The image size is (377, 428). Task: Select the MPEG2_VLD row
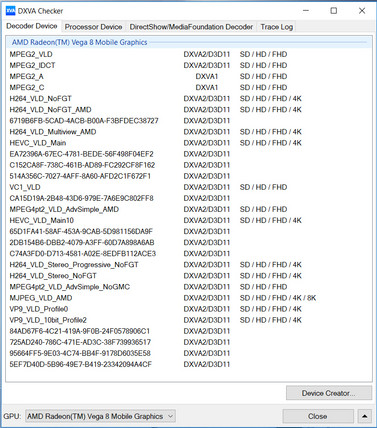[x=189, y=54]
